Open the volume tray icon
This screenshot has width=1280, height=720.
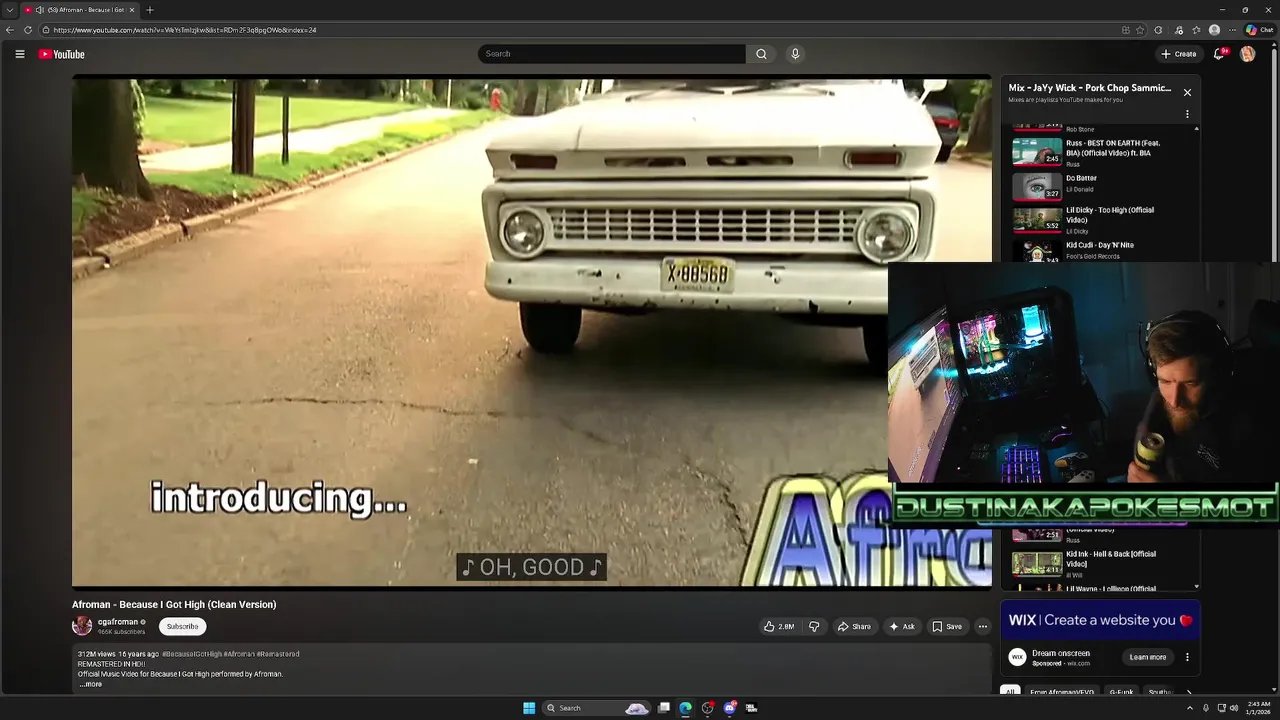[1234, 708]
